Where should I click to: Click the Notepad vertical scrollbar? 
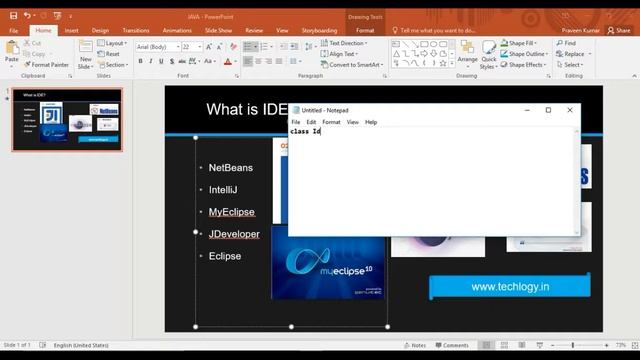point(577,181)
